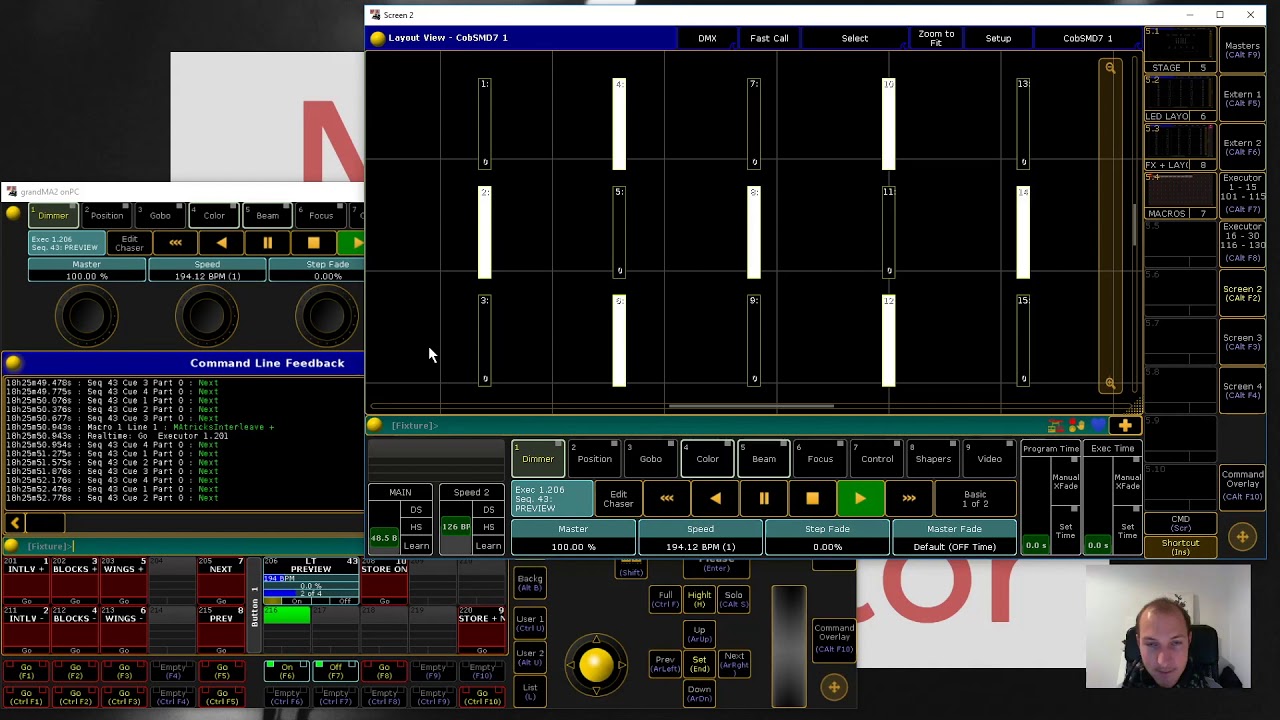Screen dimensions: 1280x720
Task: Click the yellow plus button on the Fixture bar
Action: (x=1125, y=426)
